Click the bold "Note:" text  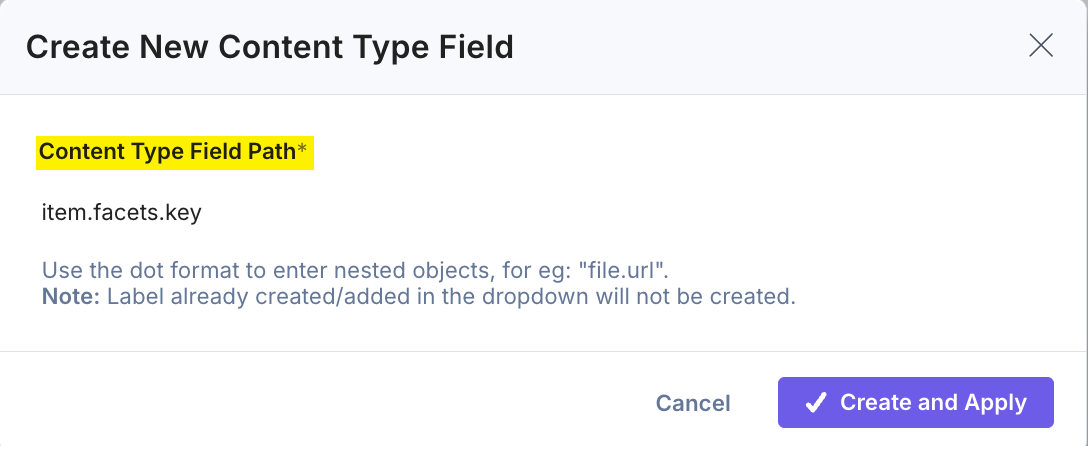tap(71, 297)
